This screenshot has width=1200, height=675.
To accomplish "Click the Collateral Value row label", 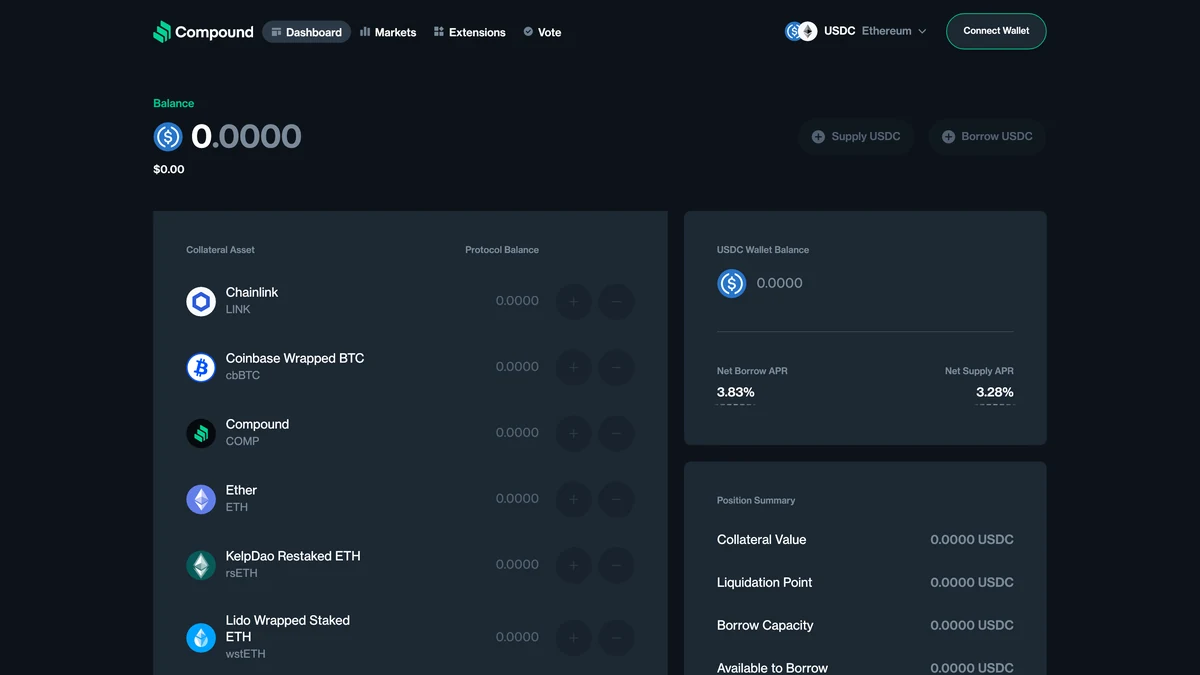I will (x=761, y=539).
